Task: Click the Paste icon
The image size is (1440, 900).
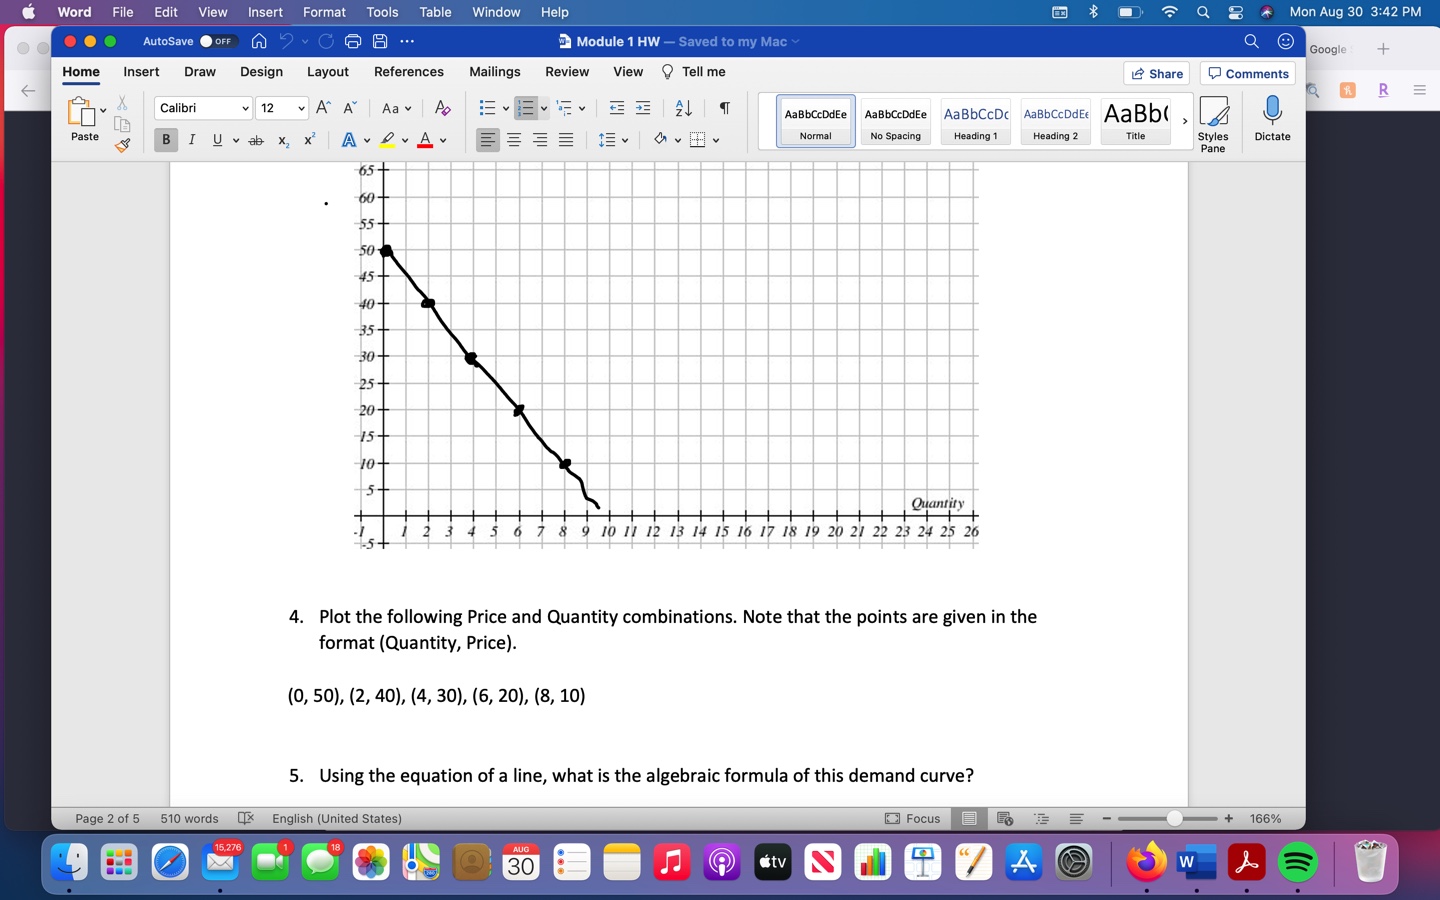Action: coord(83,112)
